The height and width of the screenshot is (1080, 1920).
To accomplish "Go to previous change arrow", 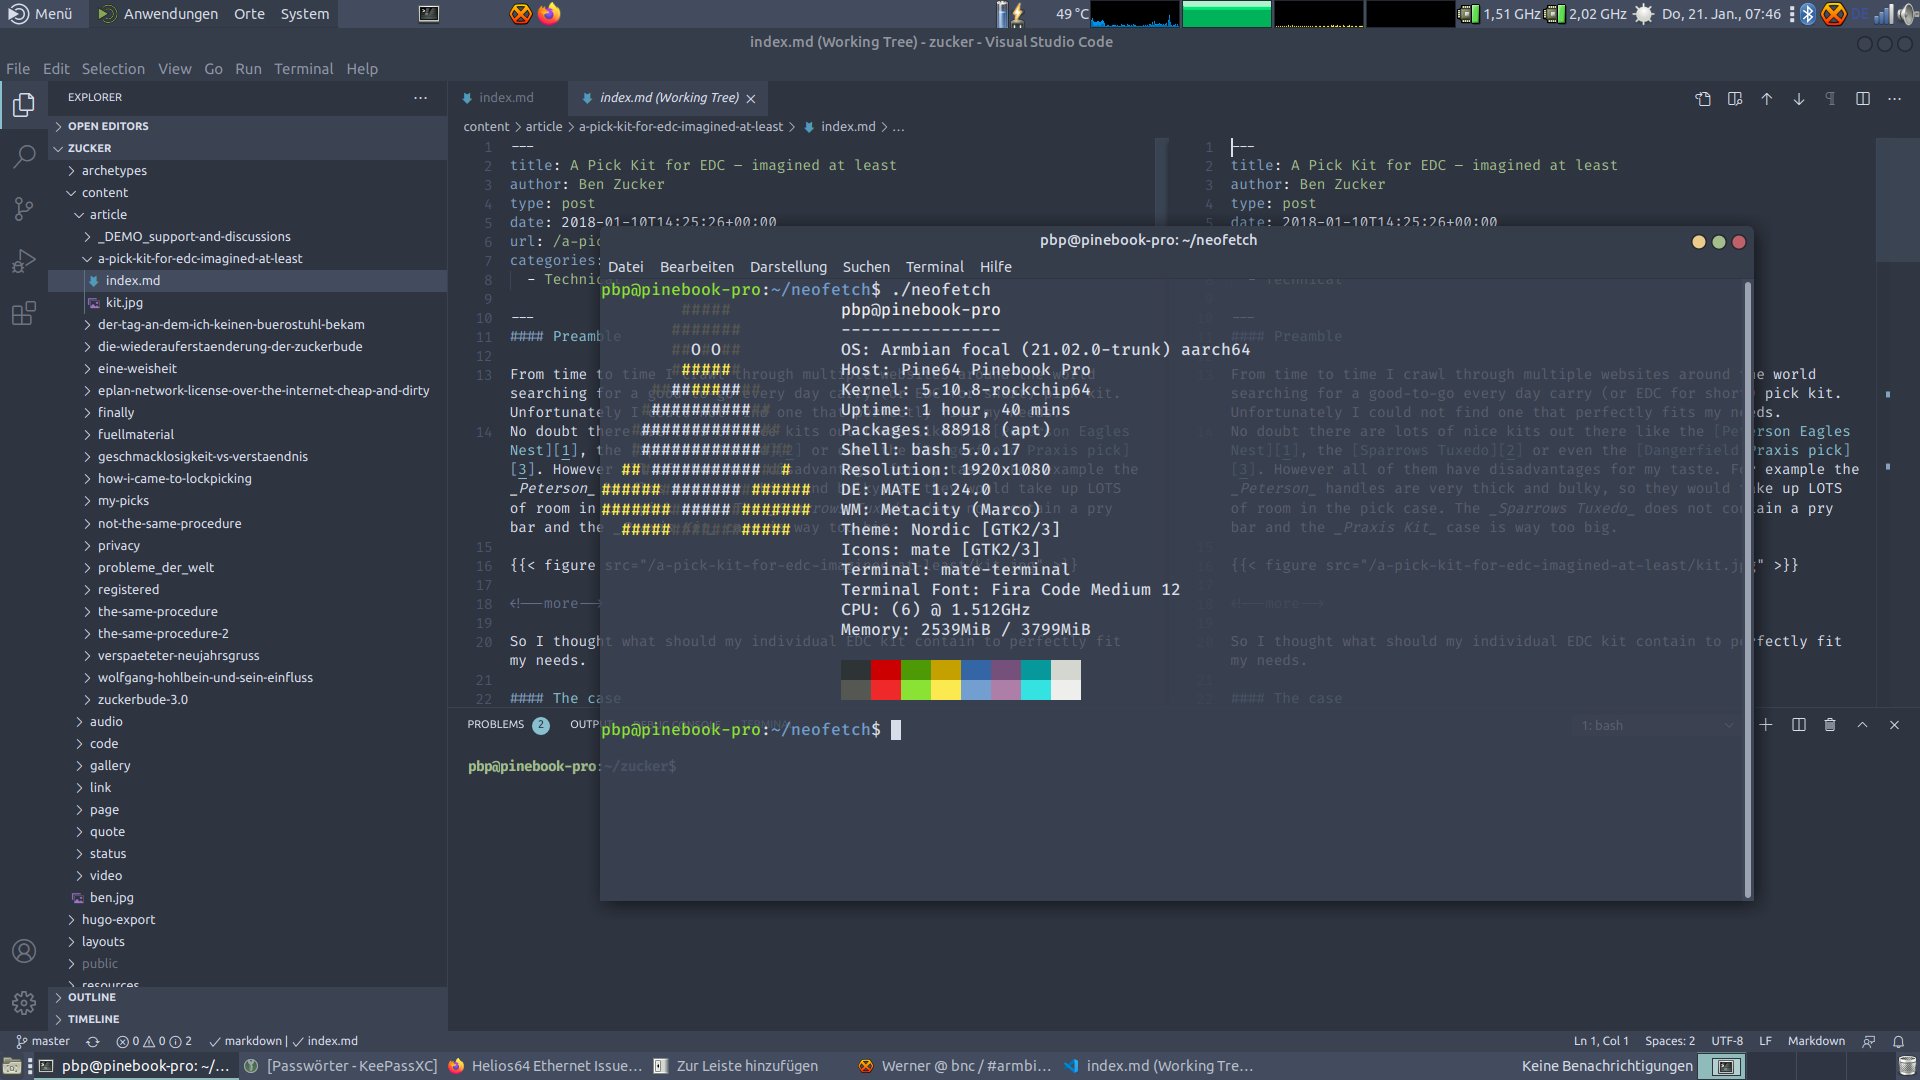I will click(x=1767, y=98).
